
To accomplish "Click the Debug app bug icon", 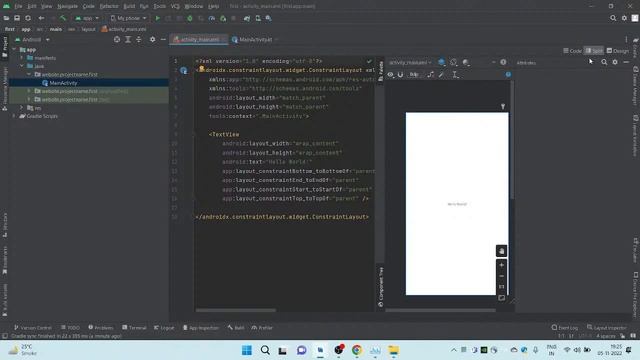I will [190, 18].
